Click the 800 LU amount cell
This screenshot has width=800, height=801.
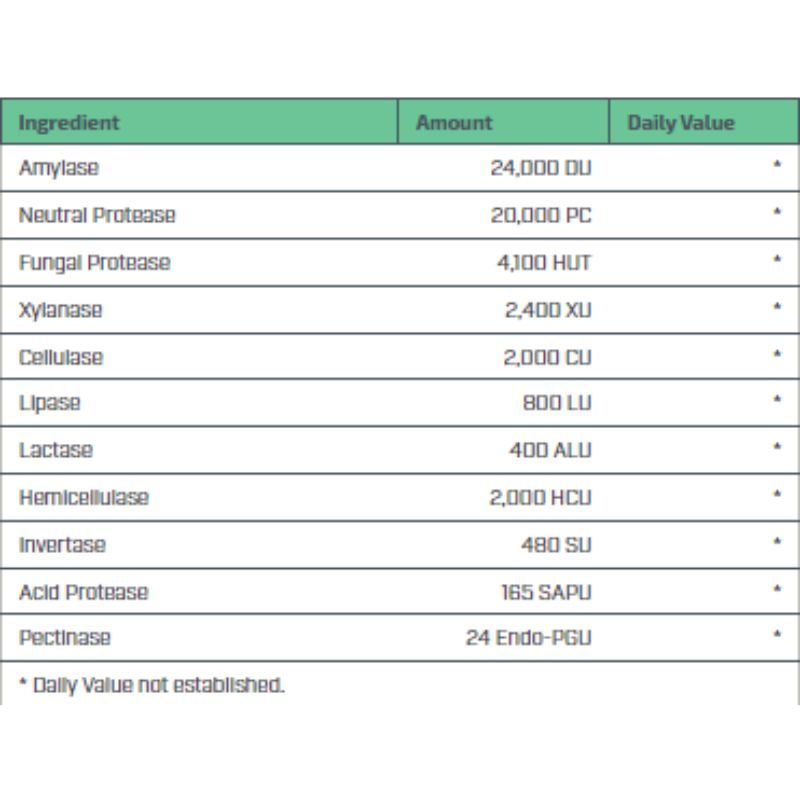557,403
